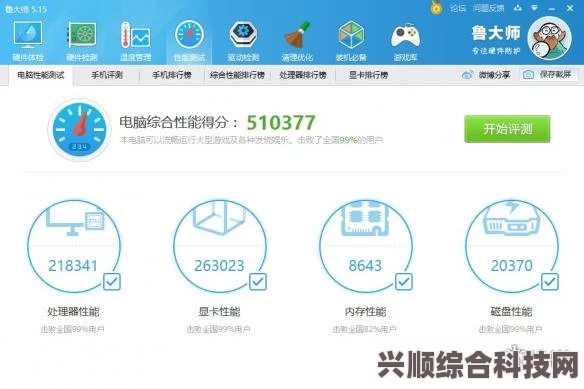The width and height of the screenshot is (584, 389).
Task: Click the skin change icon in title bar
Action: click(x=518, y=8)
